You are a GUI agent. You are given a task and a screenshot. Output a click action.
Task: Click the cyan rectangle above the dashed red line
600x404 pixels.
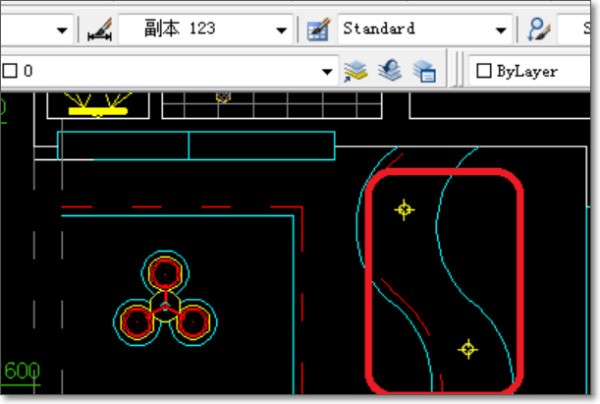195,146
